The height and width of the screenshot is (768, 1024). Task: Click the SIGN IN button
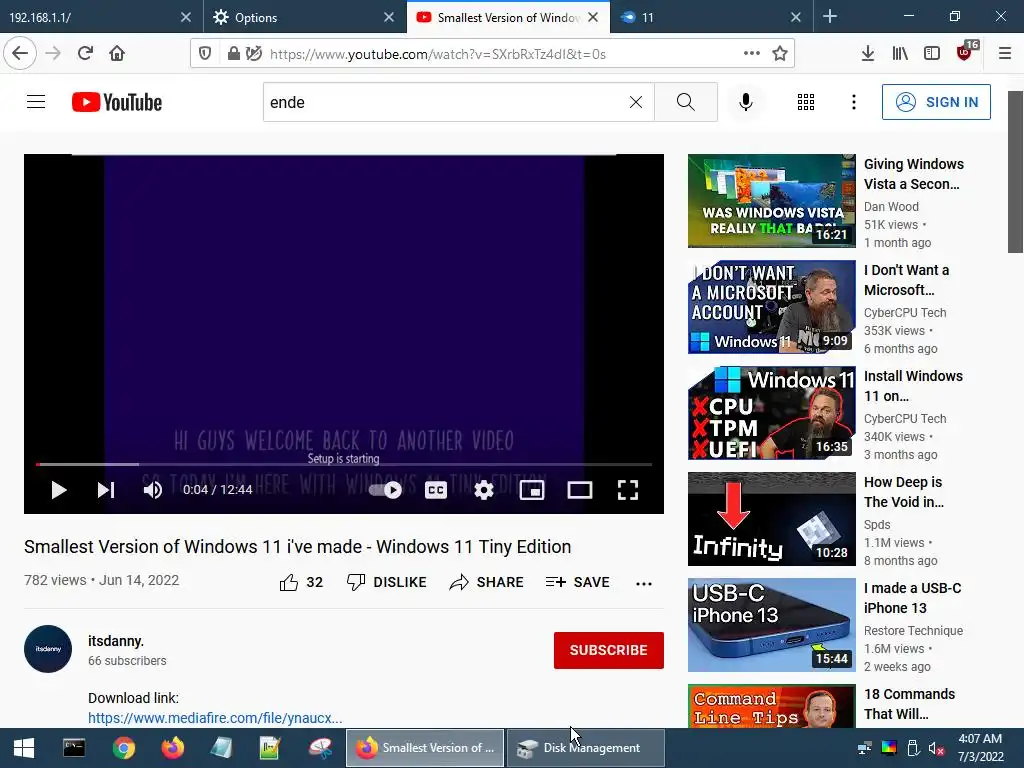(x=936, y=102)
